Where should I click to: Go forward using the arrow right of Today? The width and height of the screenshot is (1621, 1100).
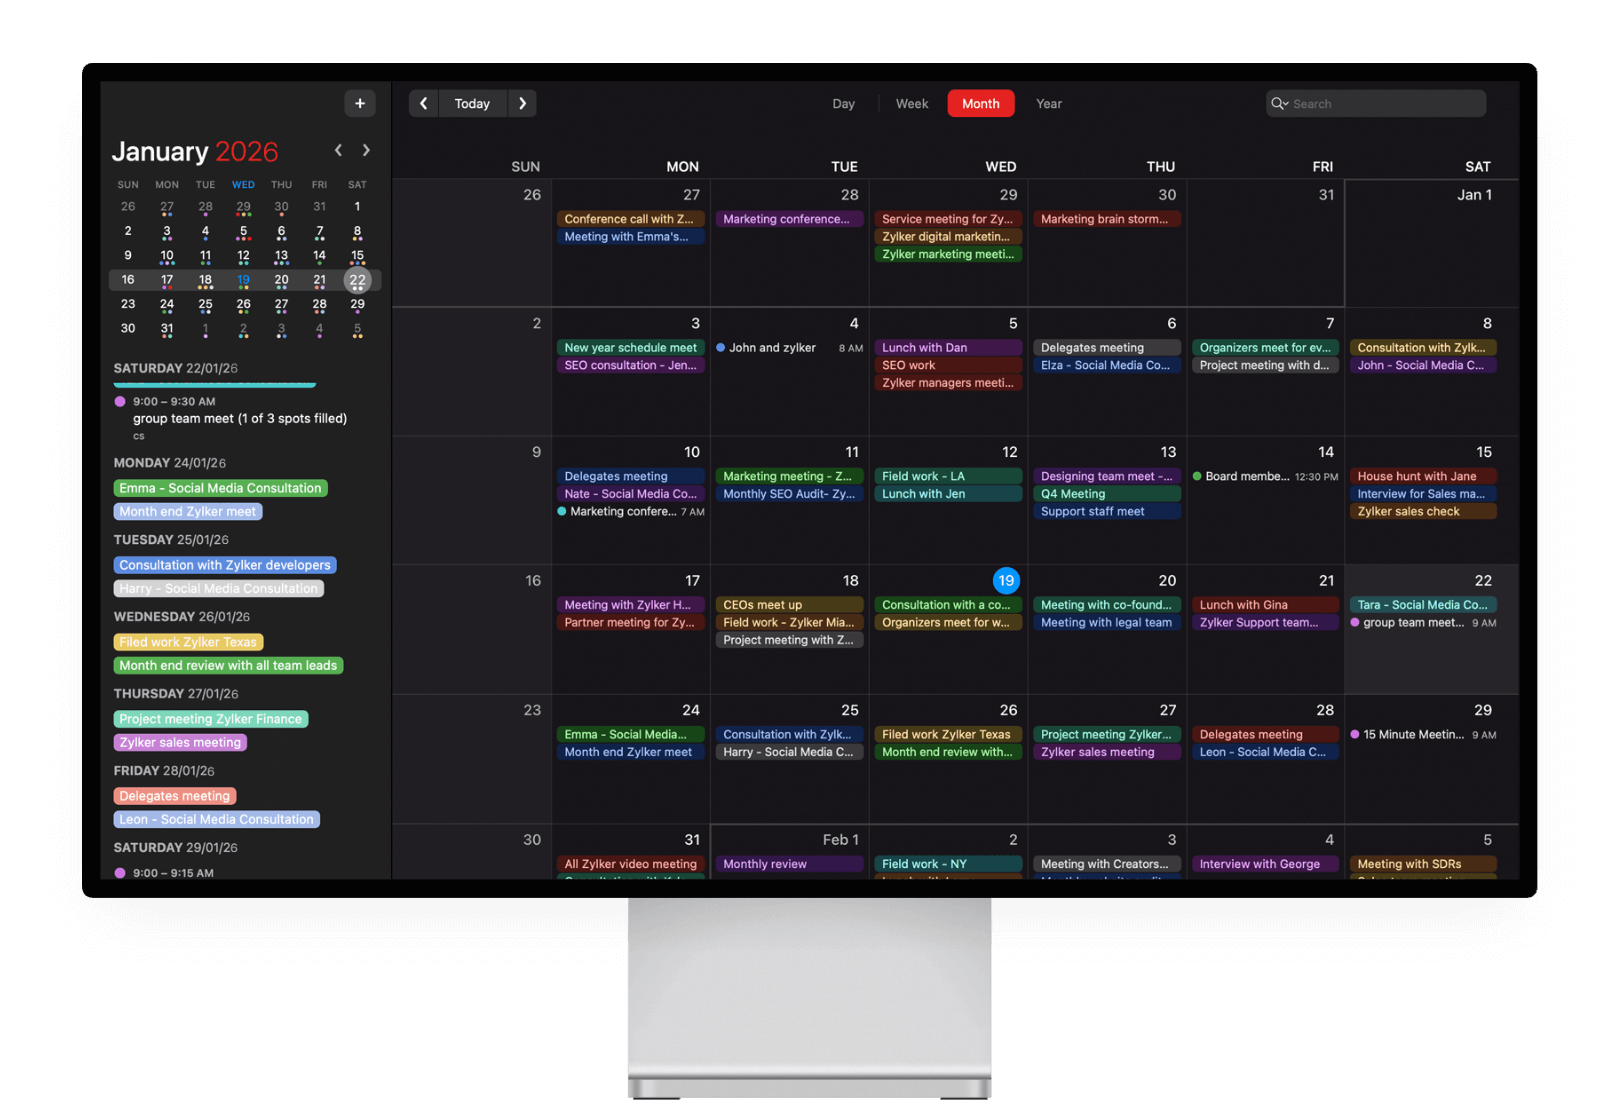[522, 103]
